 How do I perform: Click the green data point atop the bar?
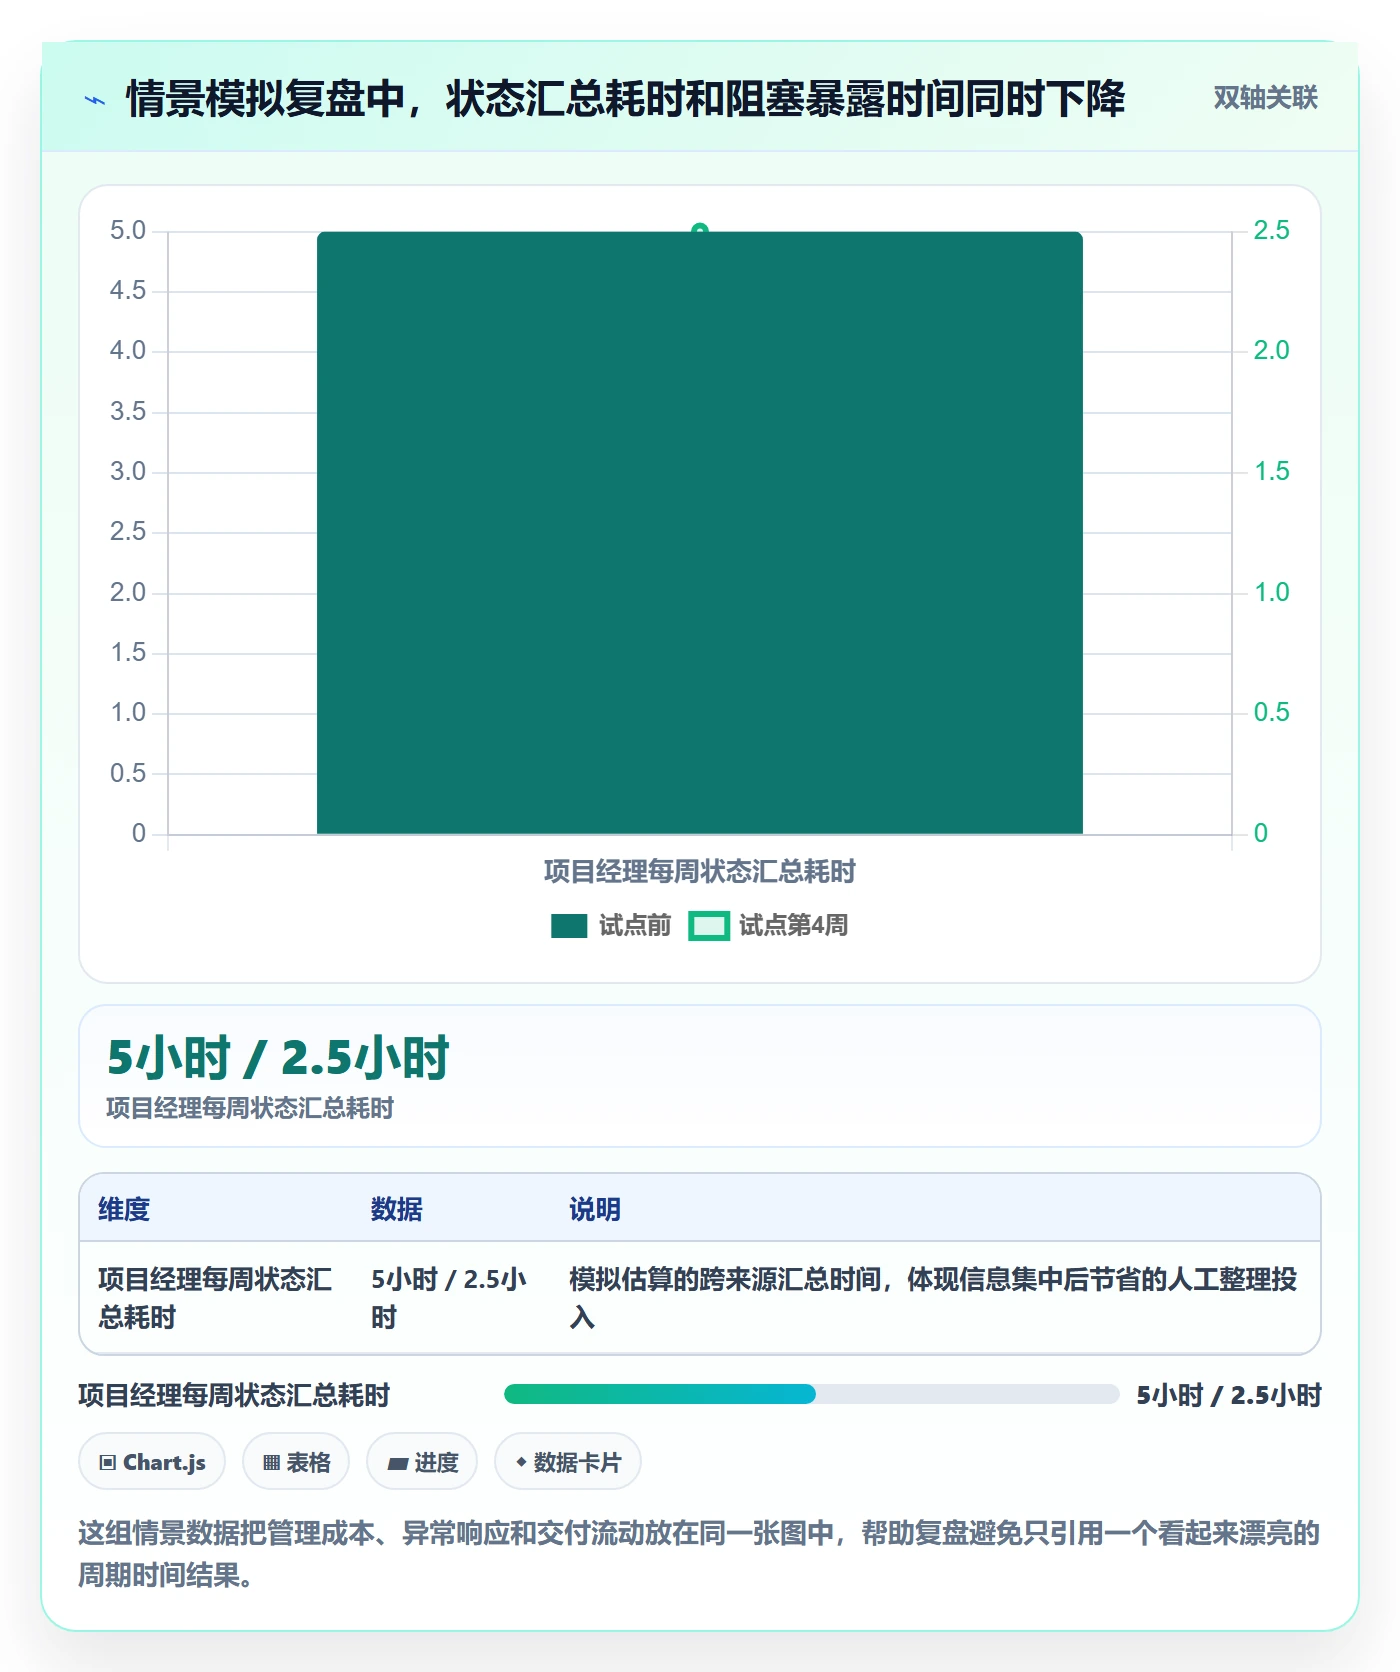pos(700,230)
